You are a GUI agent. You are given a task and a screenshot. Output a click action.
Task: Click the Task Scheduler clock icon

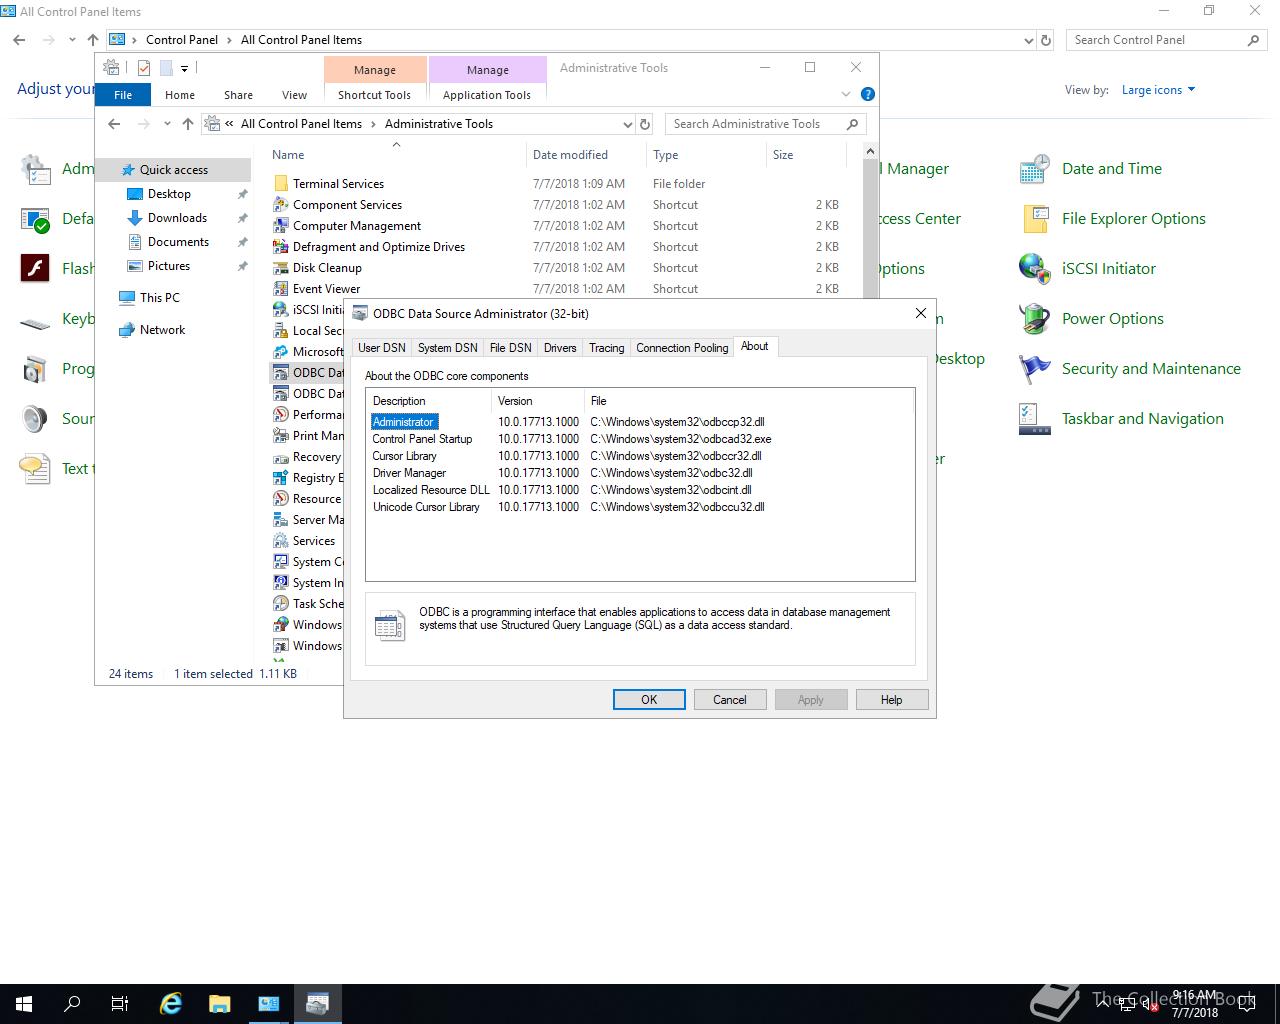[x=281, y=604]
